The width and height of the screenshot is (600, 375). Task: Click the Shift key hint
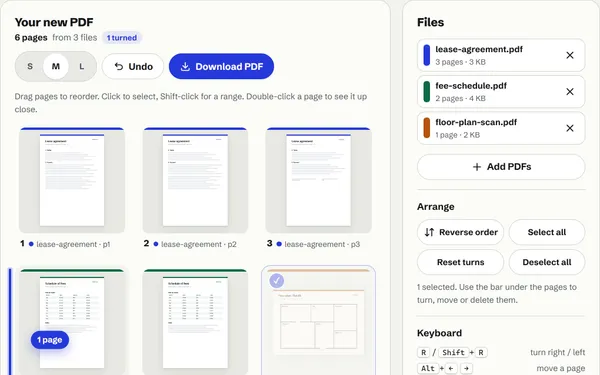coord(453,352)
